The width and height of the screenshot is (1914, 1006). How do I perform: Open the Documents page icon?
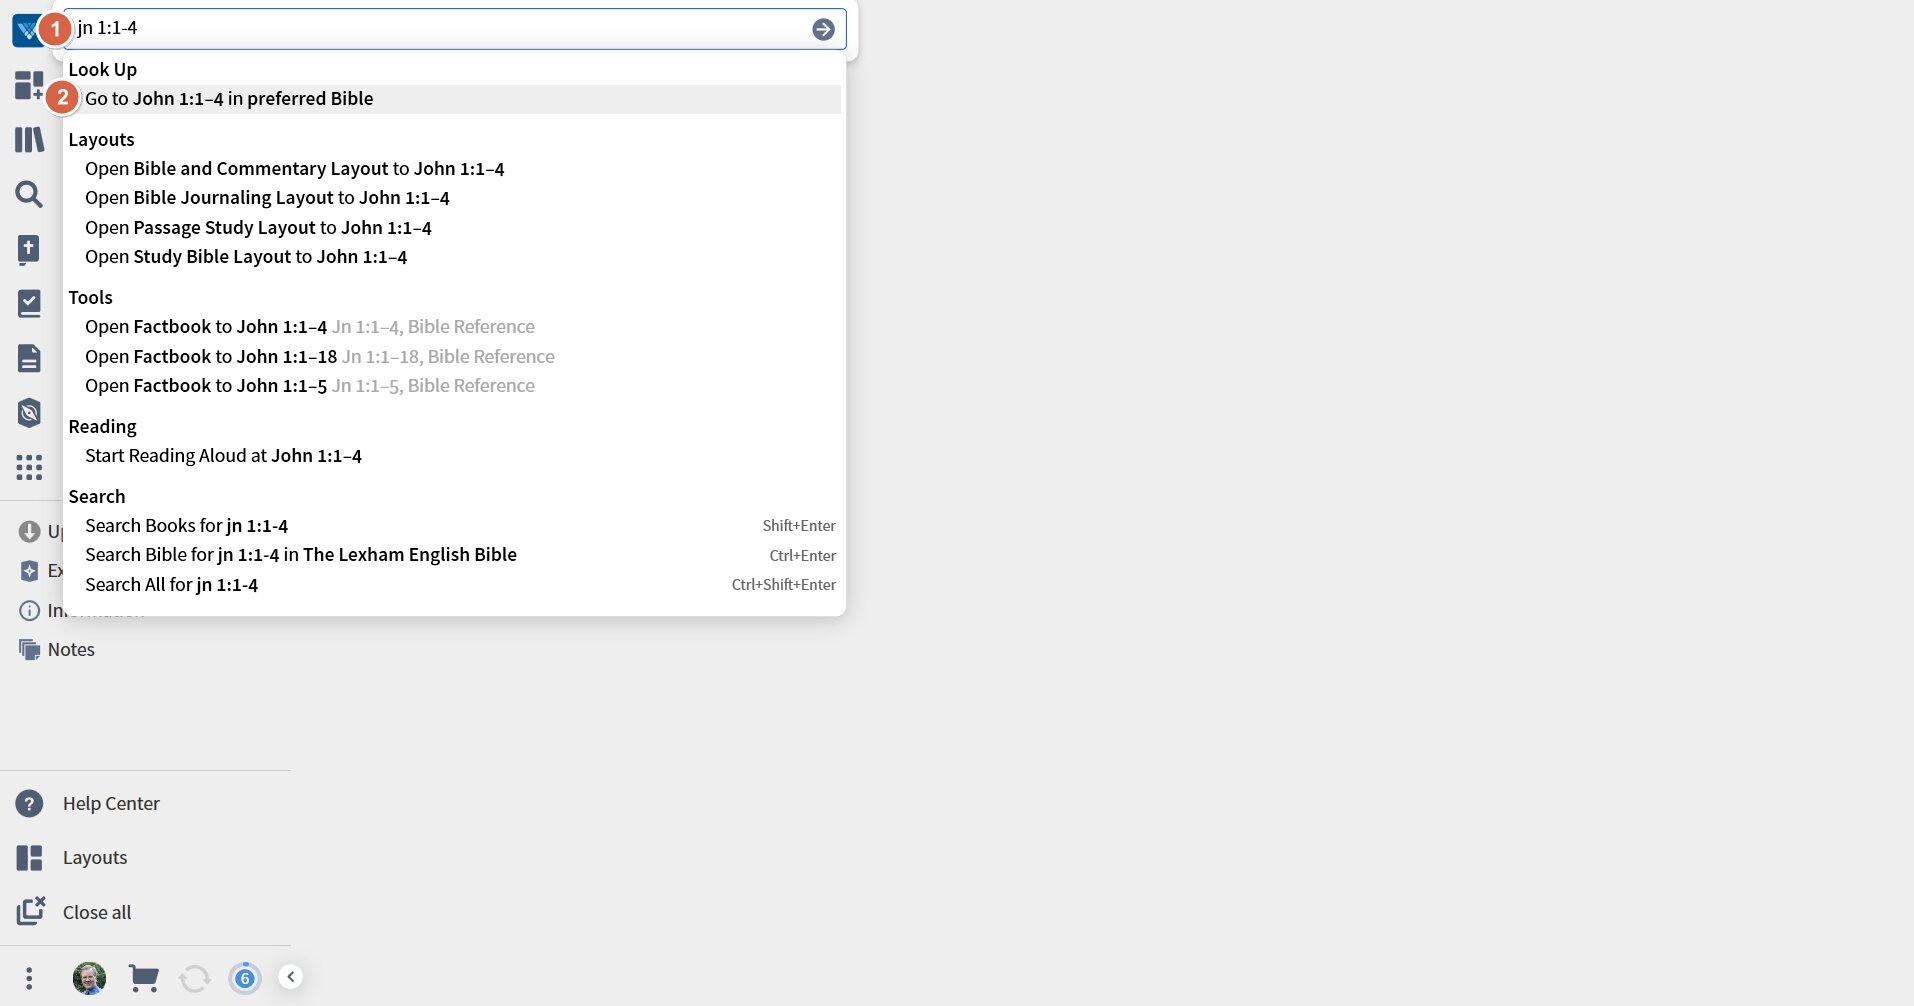[29, 358]
